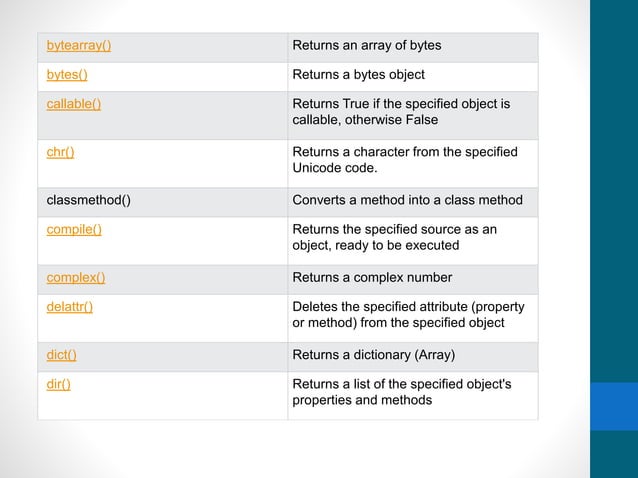Image resolution: width=638 pixels, height=478 pixels.
Task: Click the bright blue block in right sidebar
Action: 613,405
